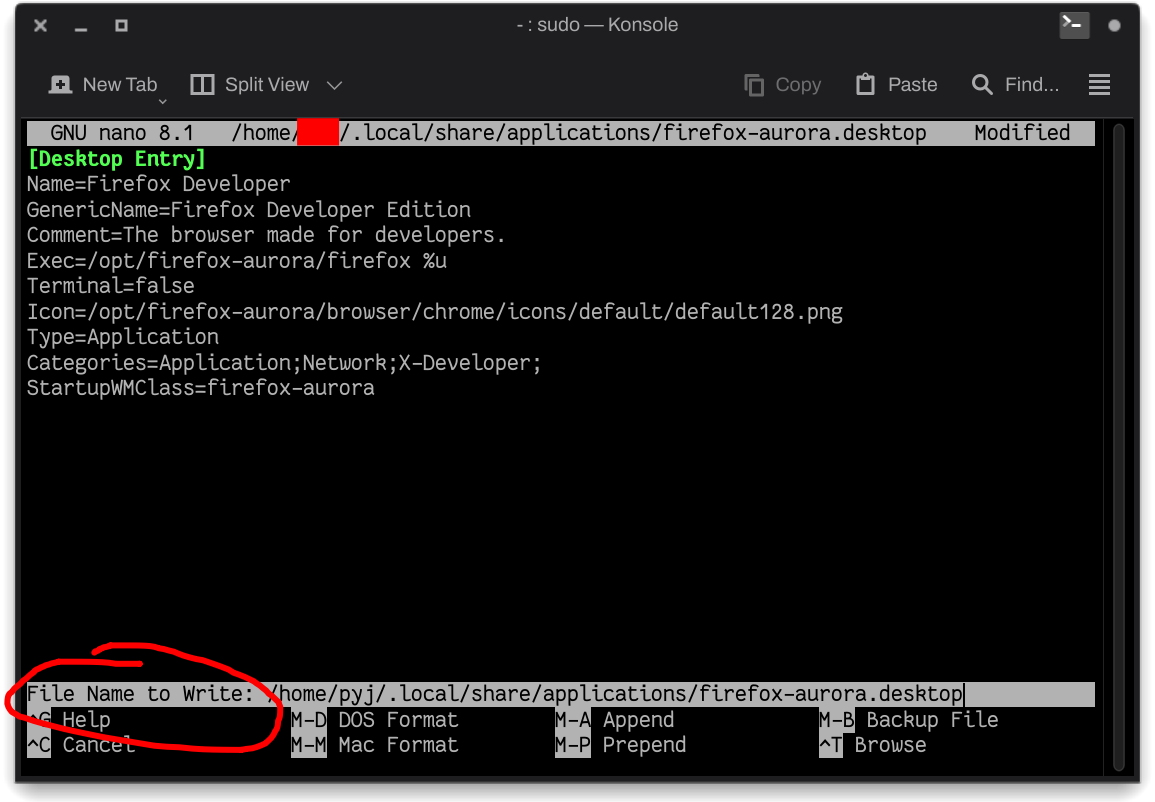Click the Paste clipboard button

pos(896,85)
